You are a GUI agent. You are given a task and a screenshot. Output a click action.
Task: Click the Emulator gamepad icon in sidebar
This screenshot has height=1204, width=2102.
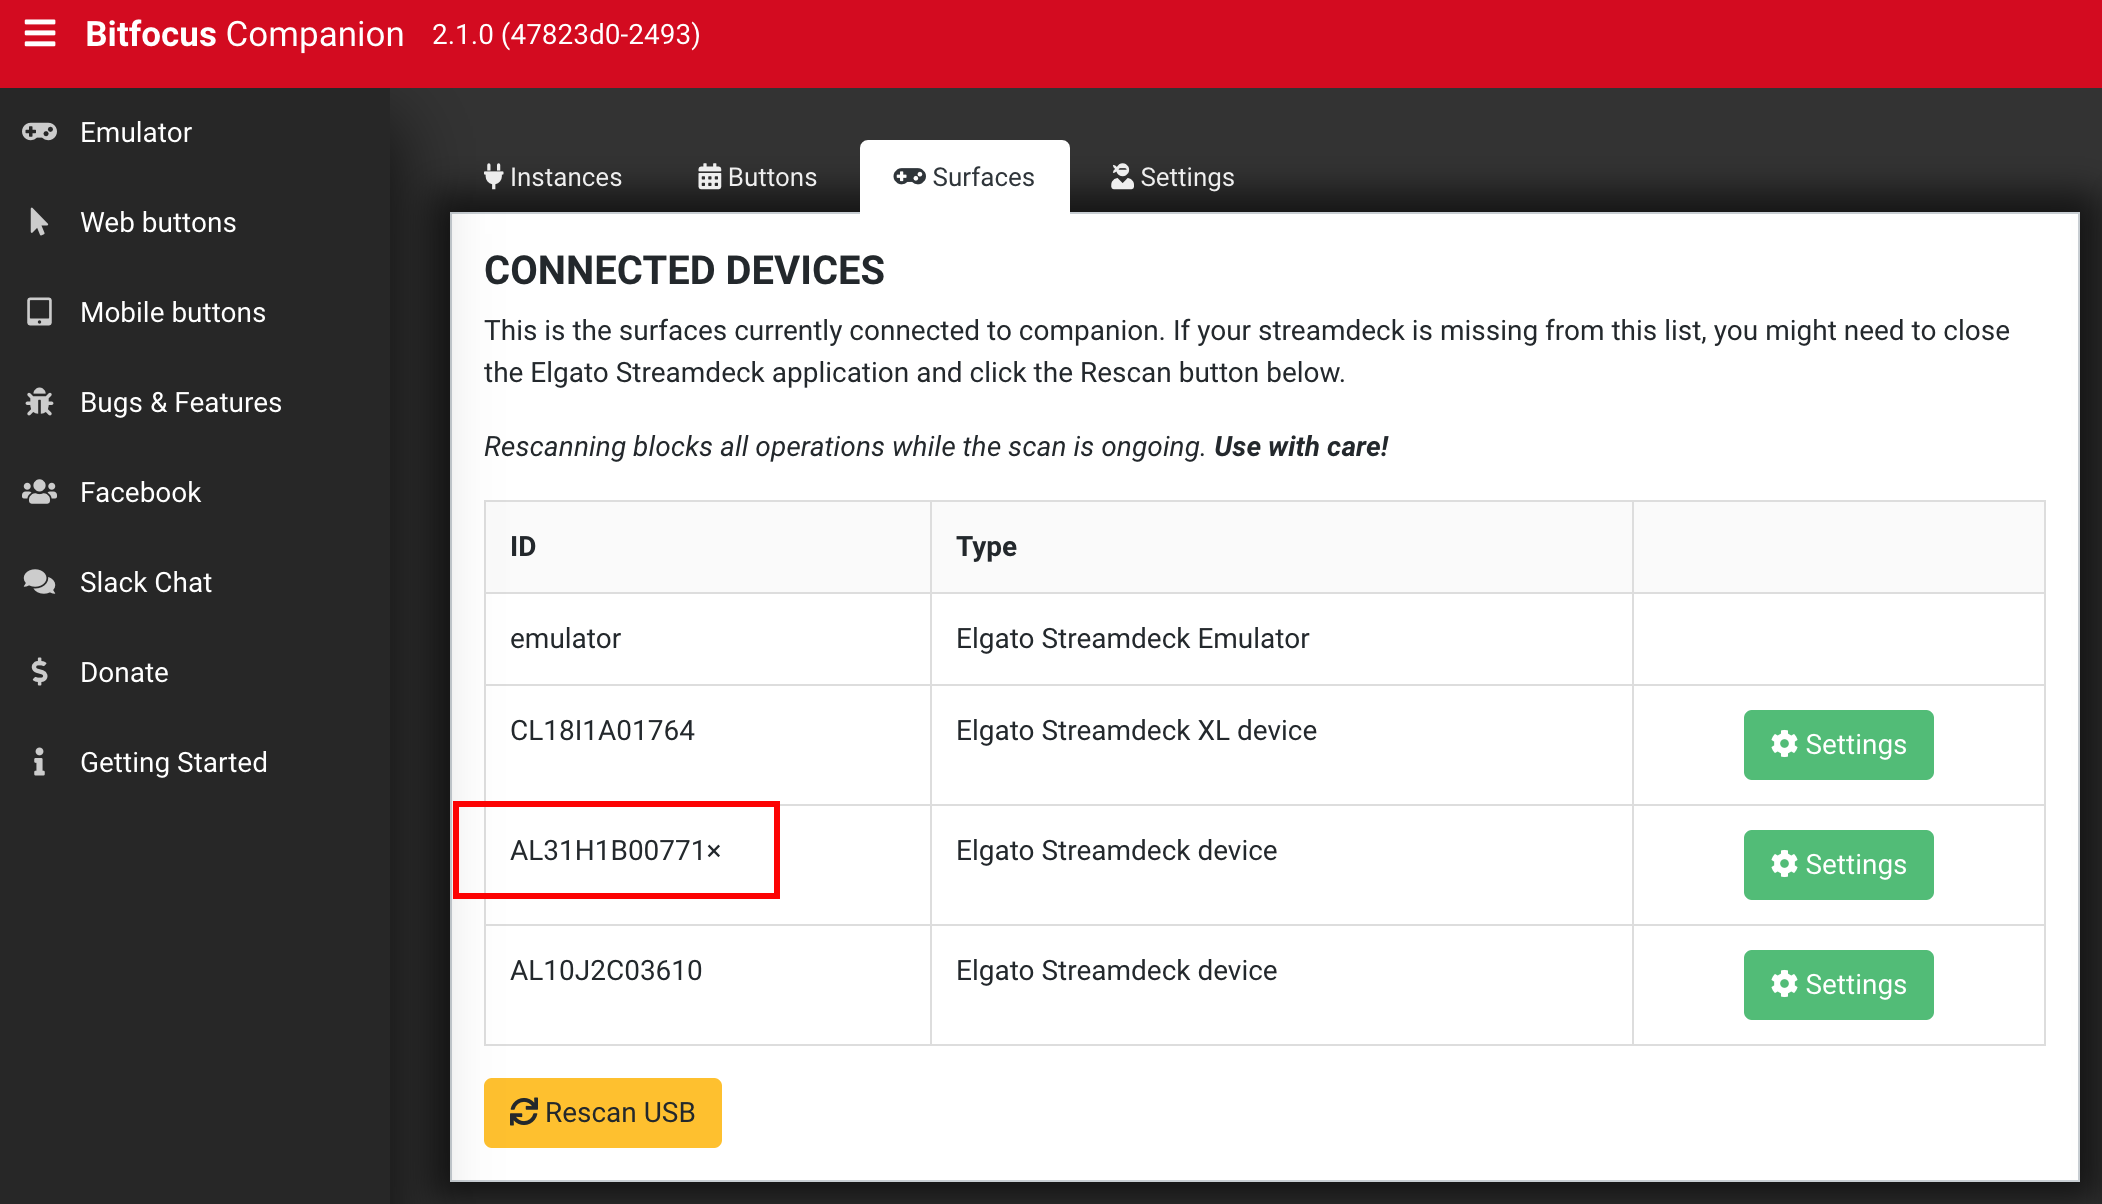[40, 132]
